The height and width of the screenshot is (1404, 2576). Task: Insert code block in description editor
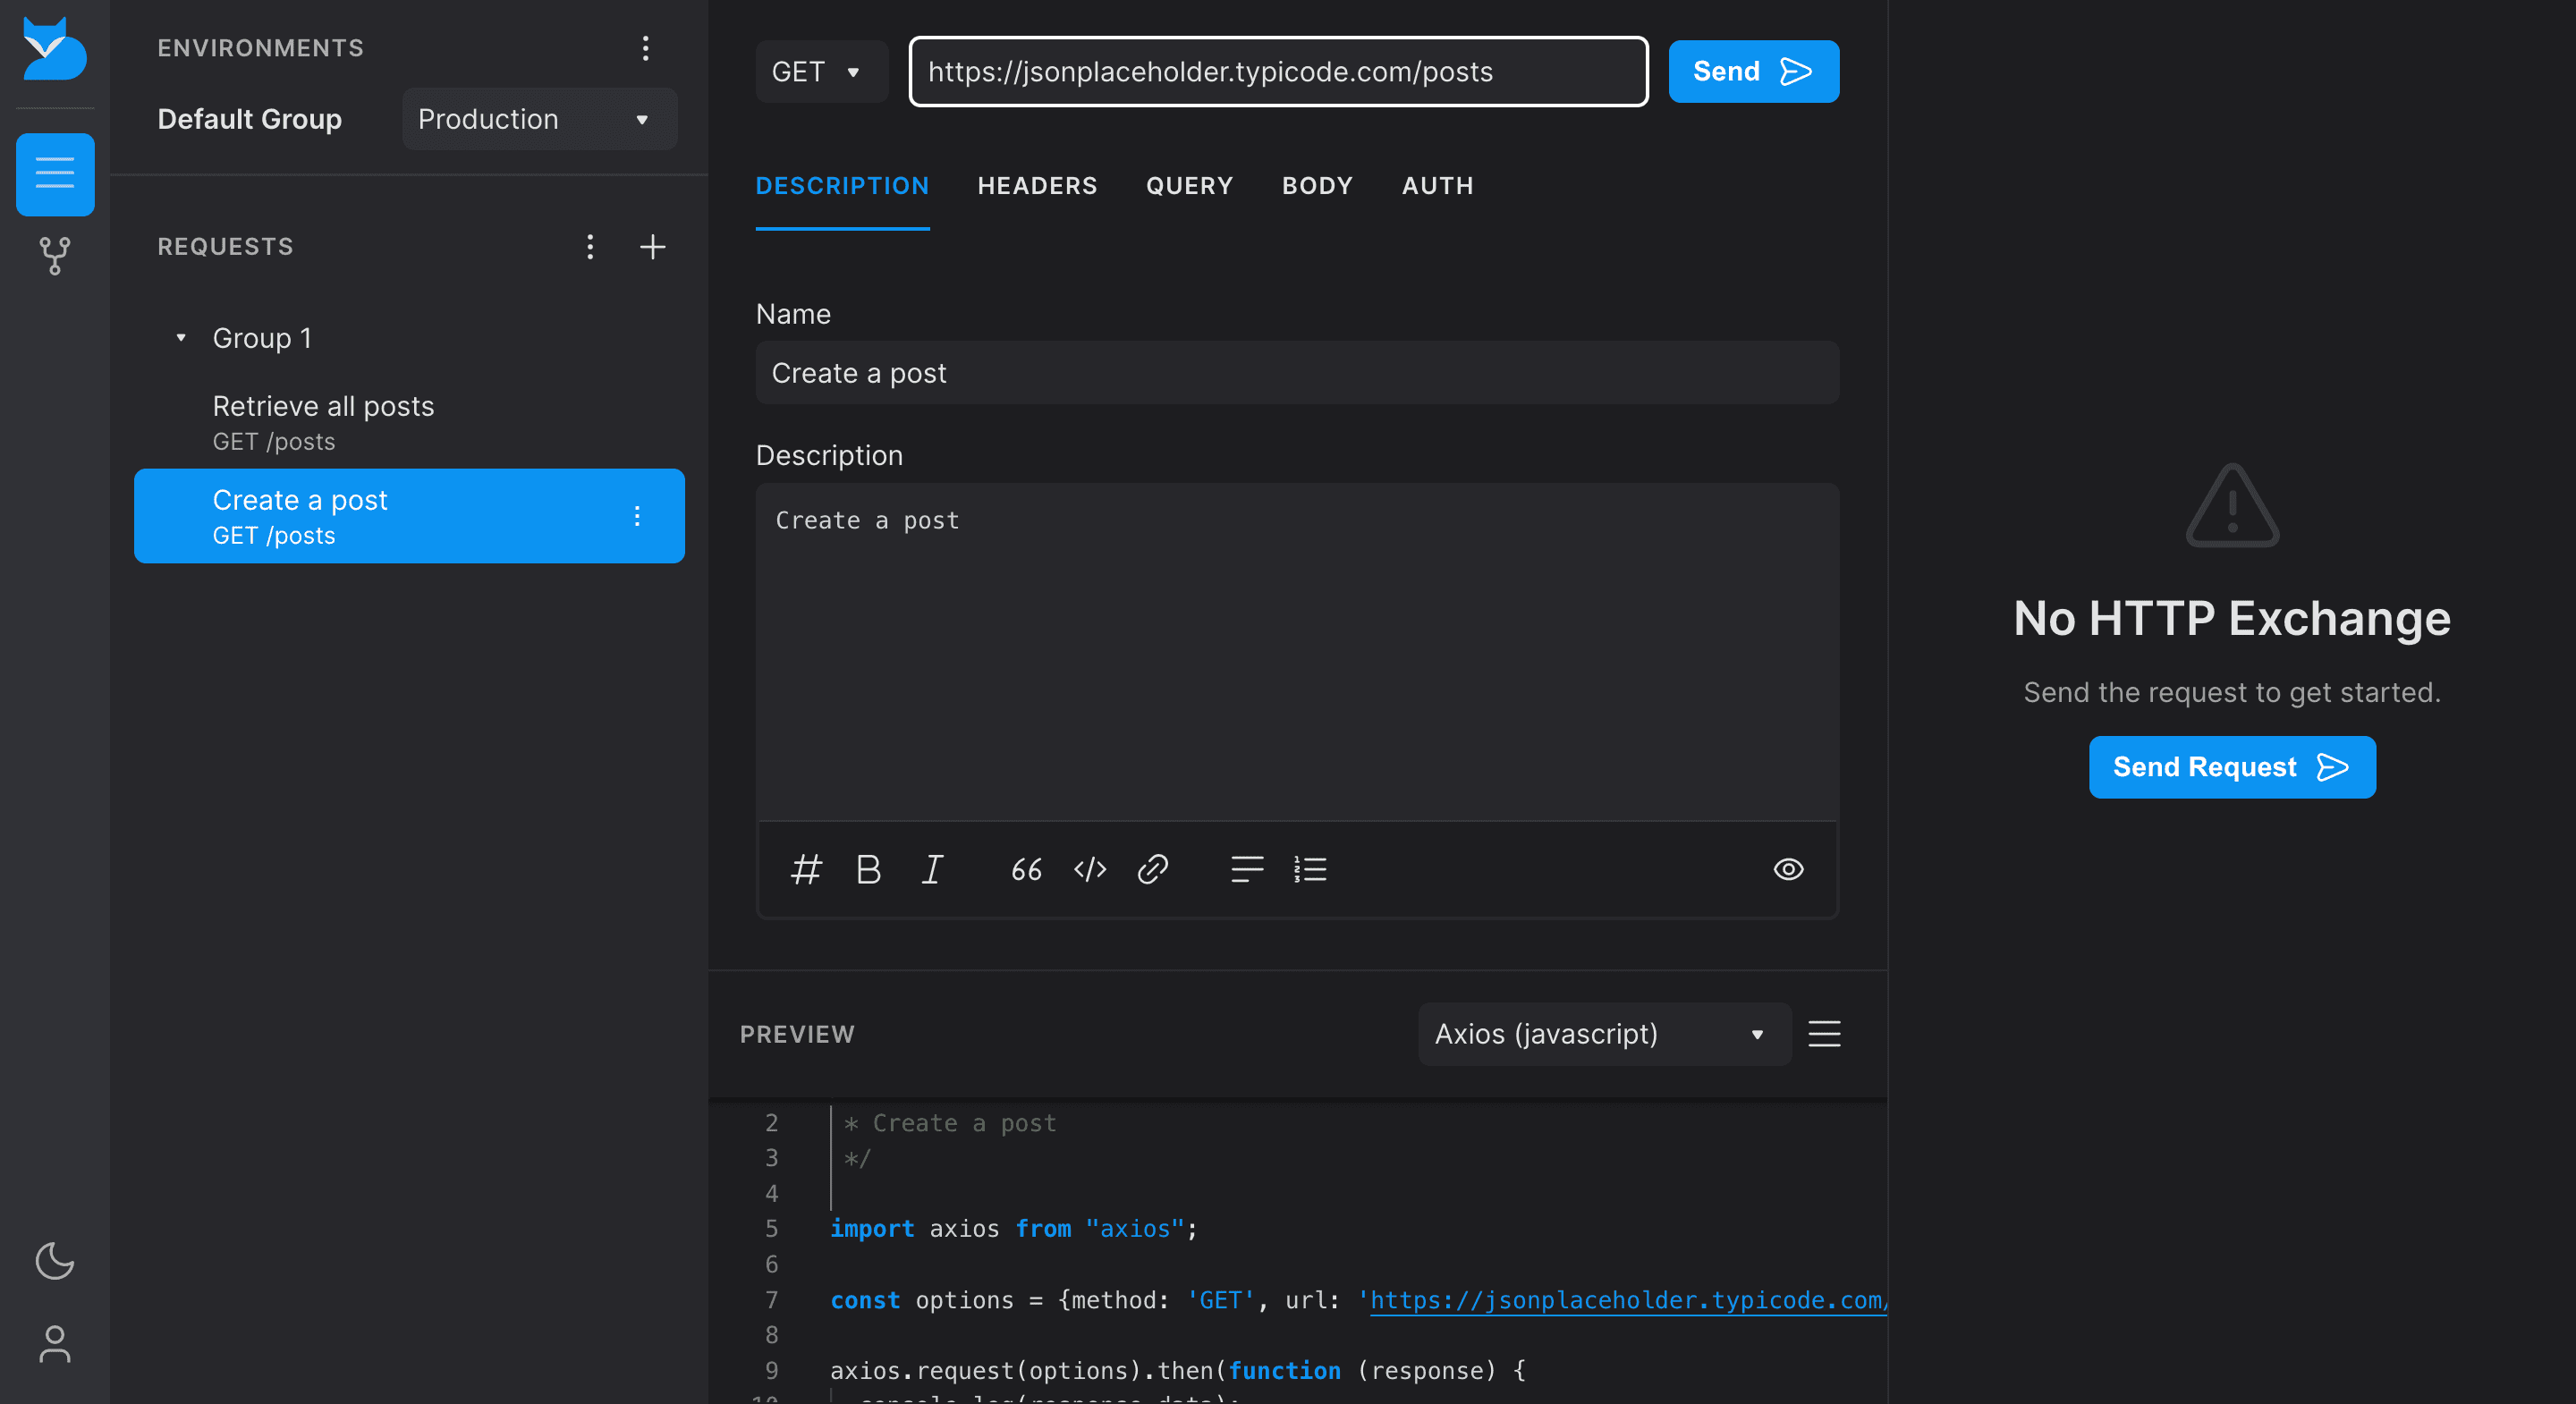point(1090,869)
